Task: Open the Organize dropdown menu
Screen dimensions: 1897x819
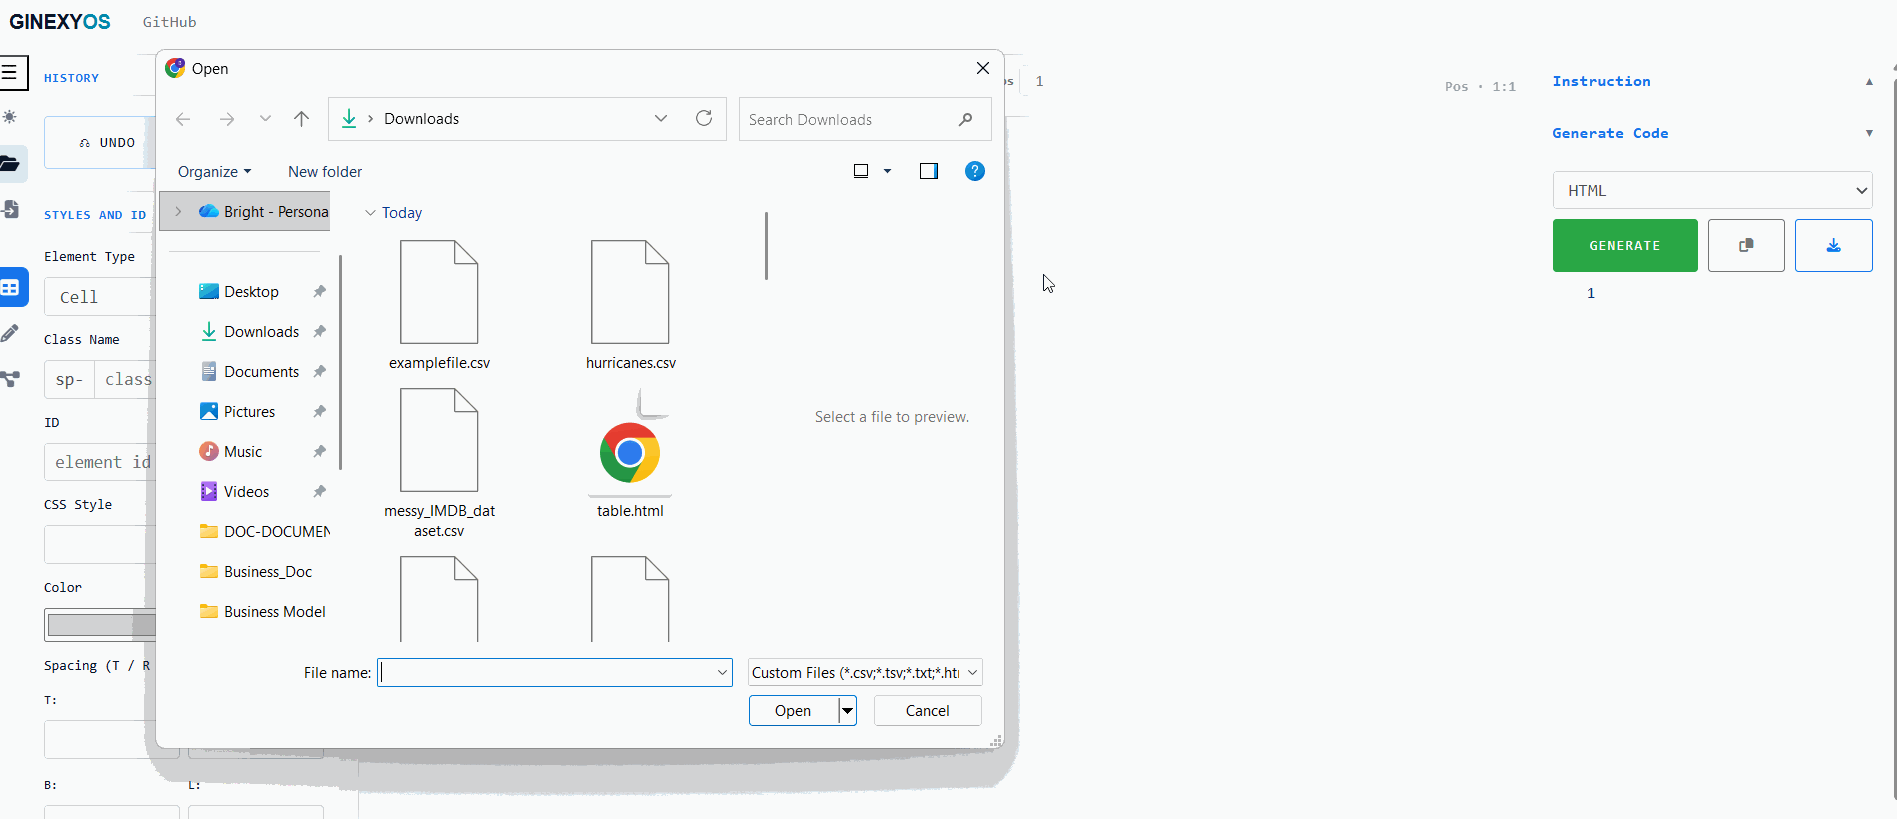Action: (214, 172)
